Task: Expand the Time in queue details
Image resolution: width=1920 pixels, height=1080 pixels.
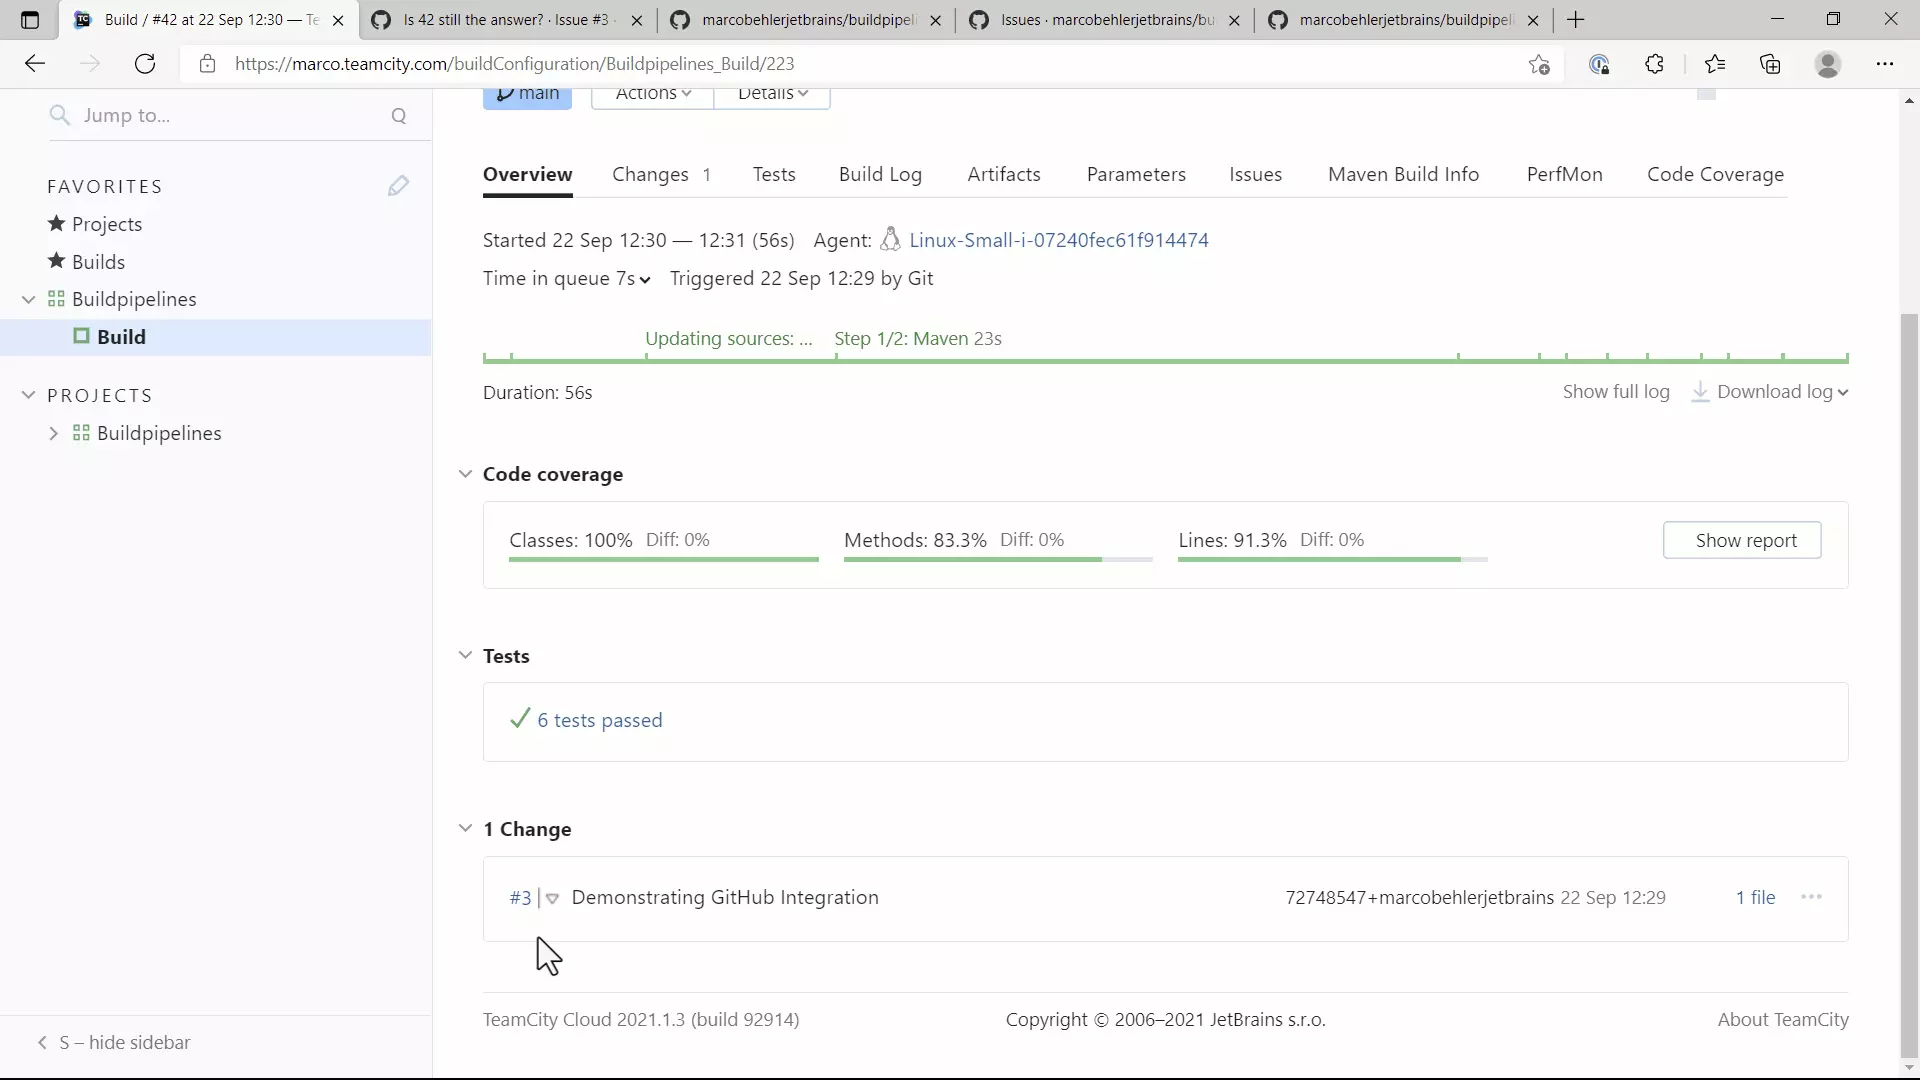Action: click(x=645, y=280)
